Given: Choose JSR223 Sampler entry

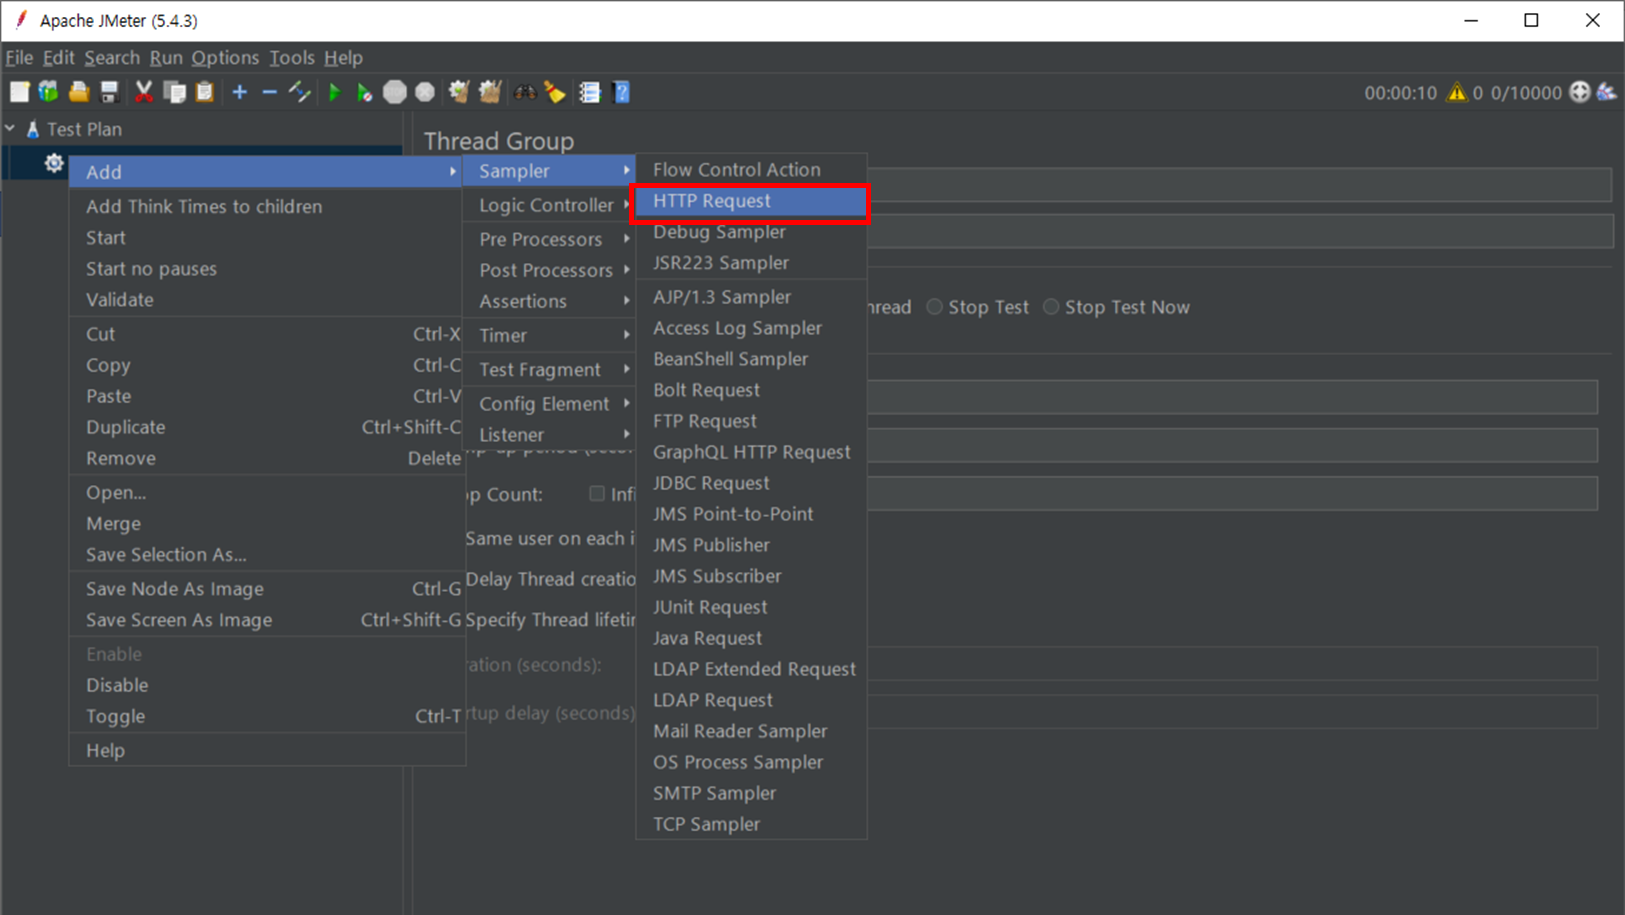Looking at the screenshot, I should pos(751,263).
